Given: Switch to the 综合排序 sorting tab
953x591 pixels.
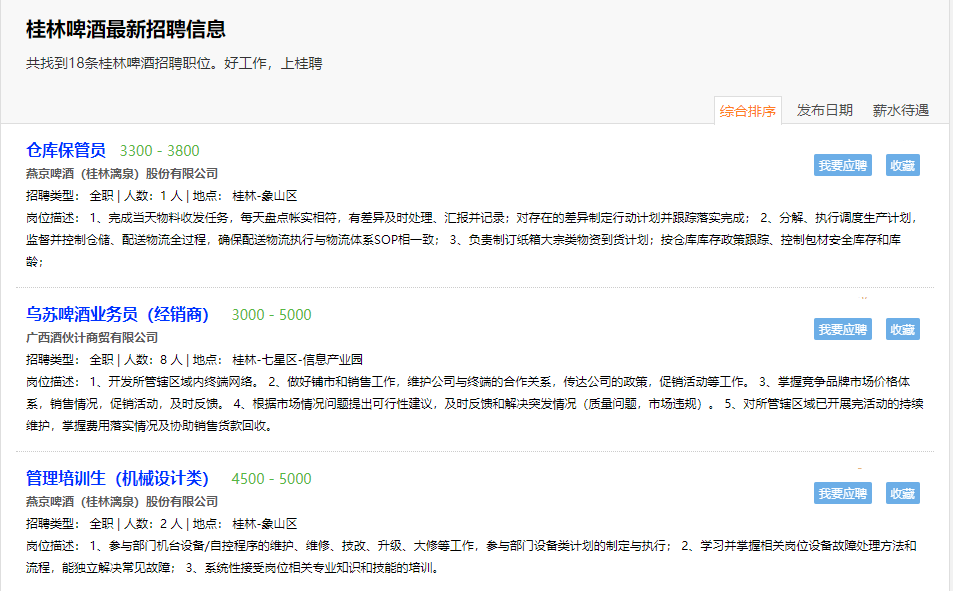Looking at the screenshot, I should pos(747,111).
